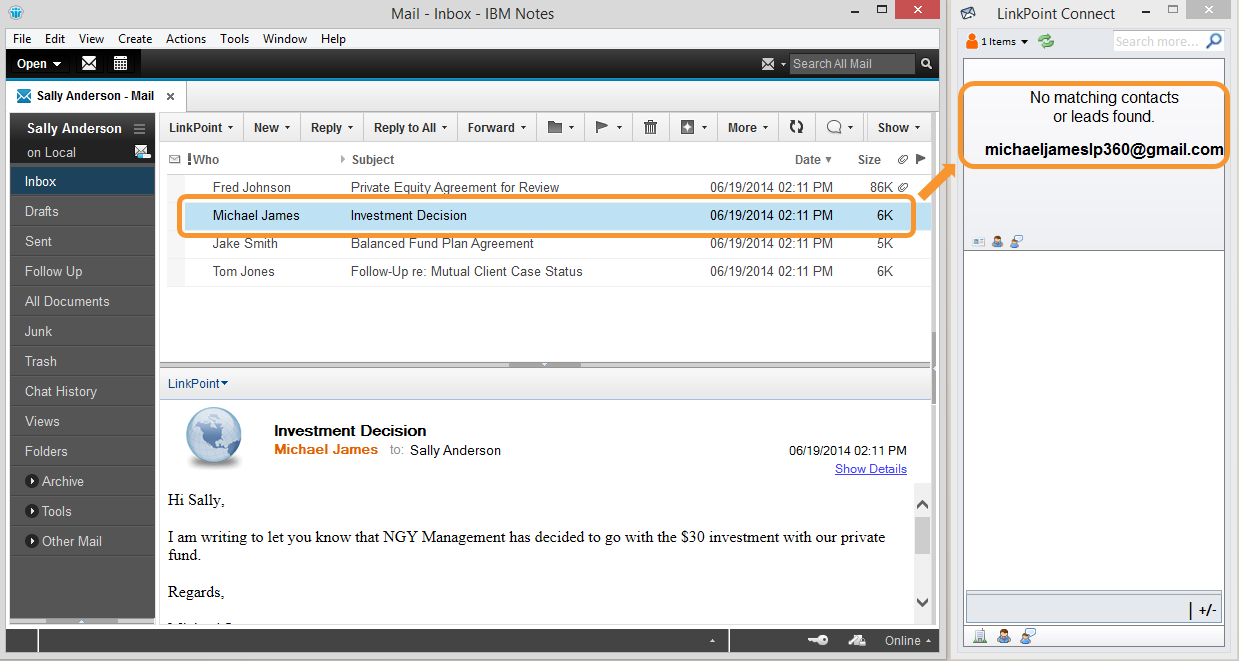Click the Show Details link
Image resolution: width=1239 pixels, height=661 pixels.
click(x=871, y=468)
